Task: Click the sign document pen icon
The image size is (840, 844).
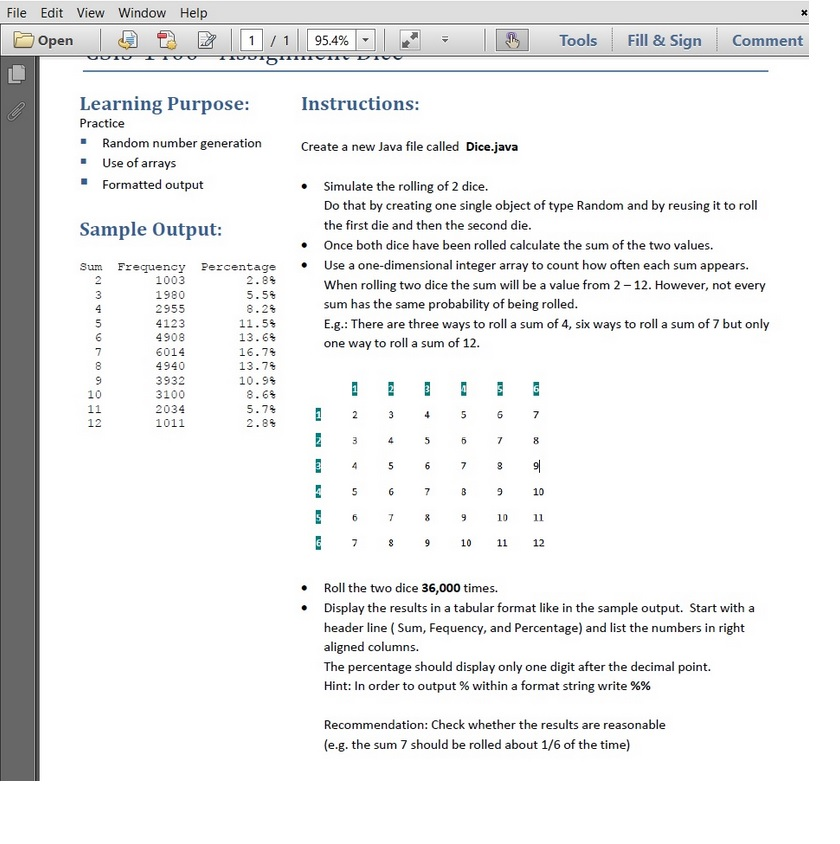Action: click(207, 40)
